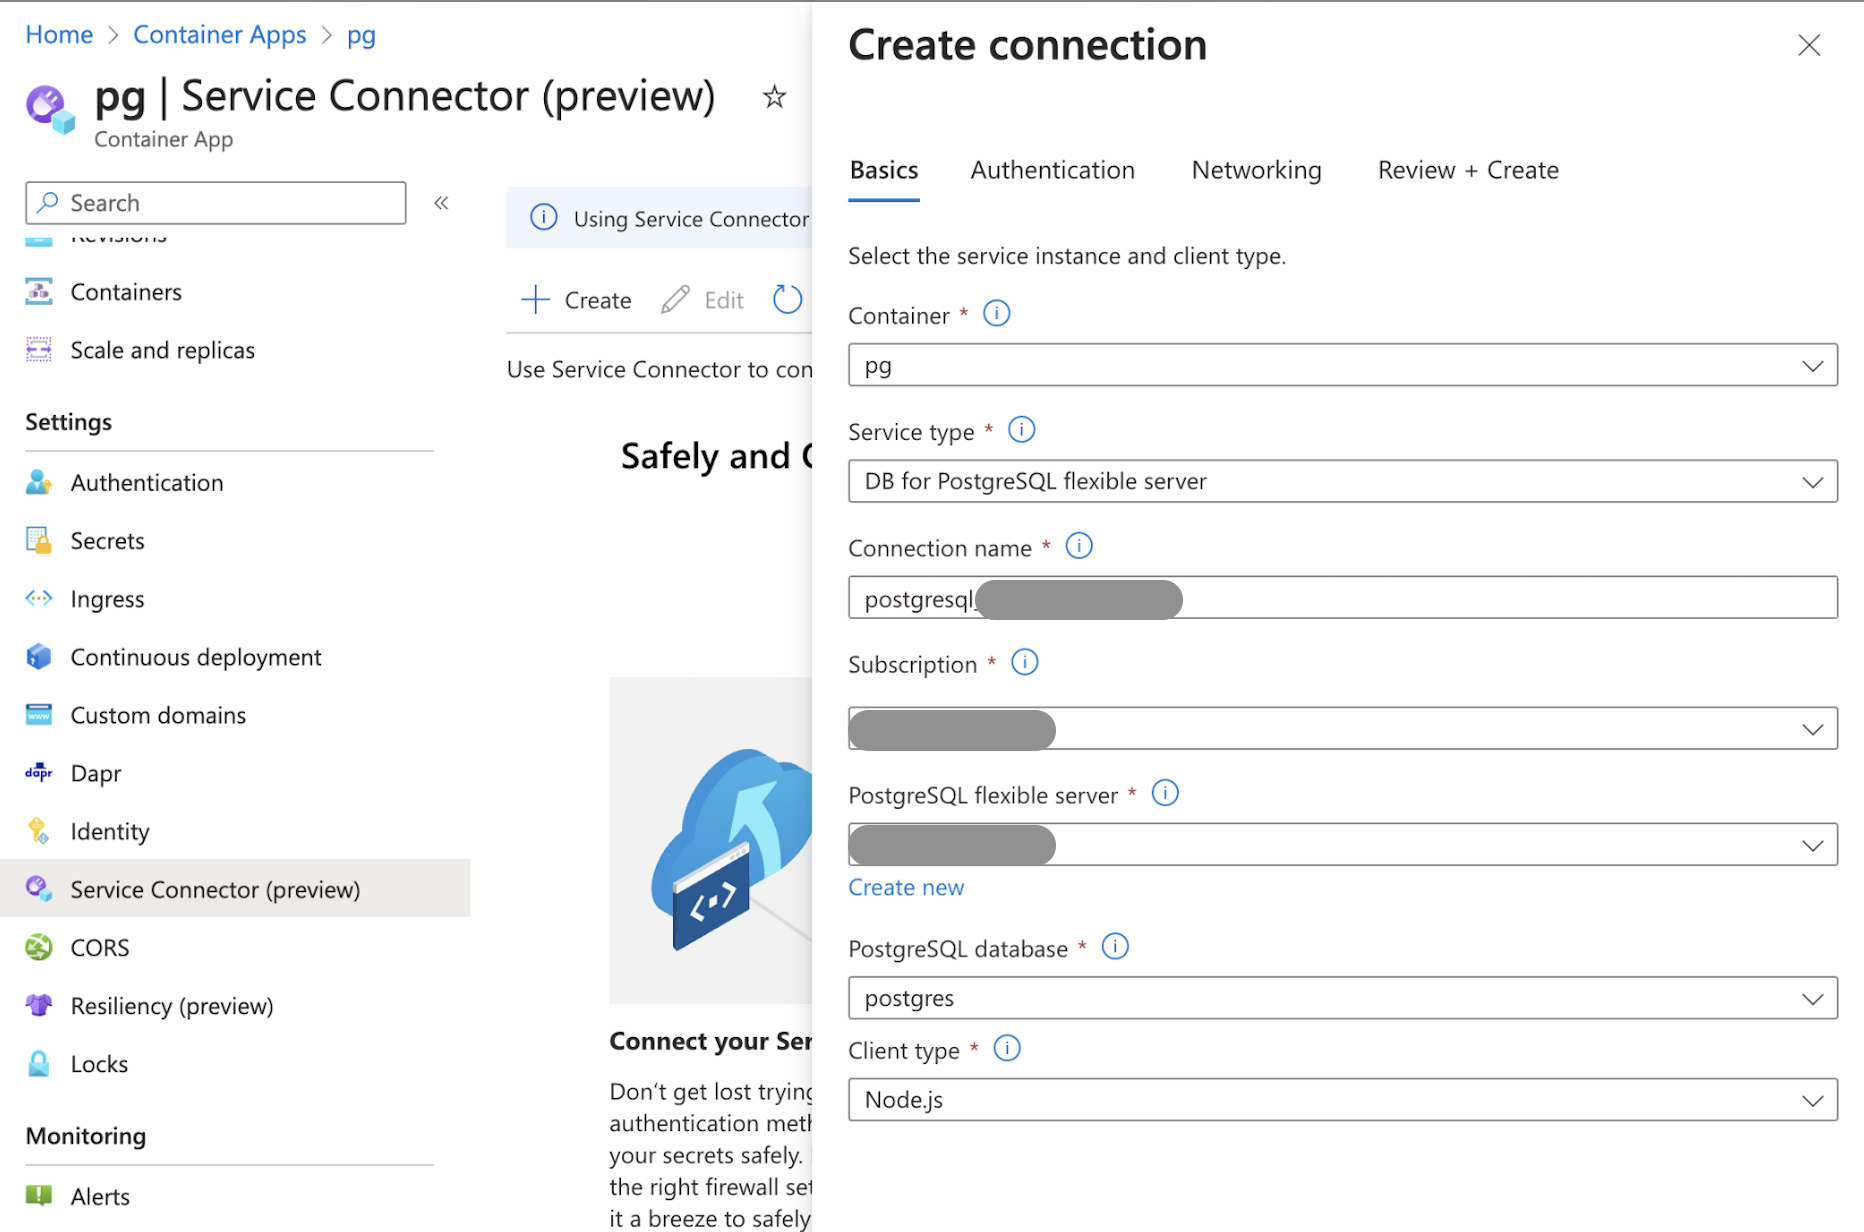Select the Basics tab

[x=884, y=170]
